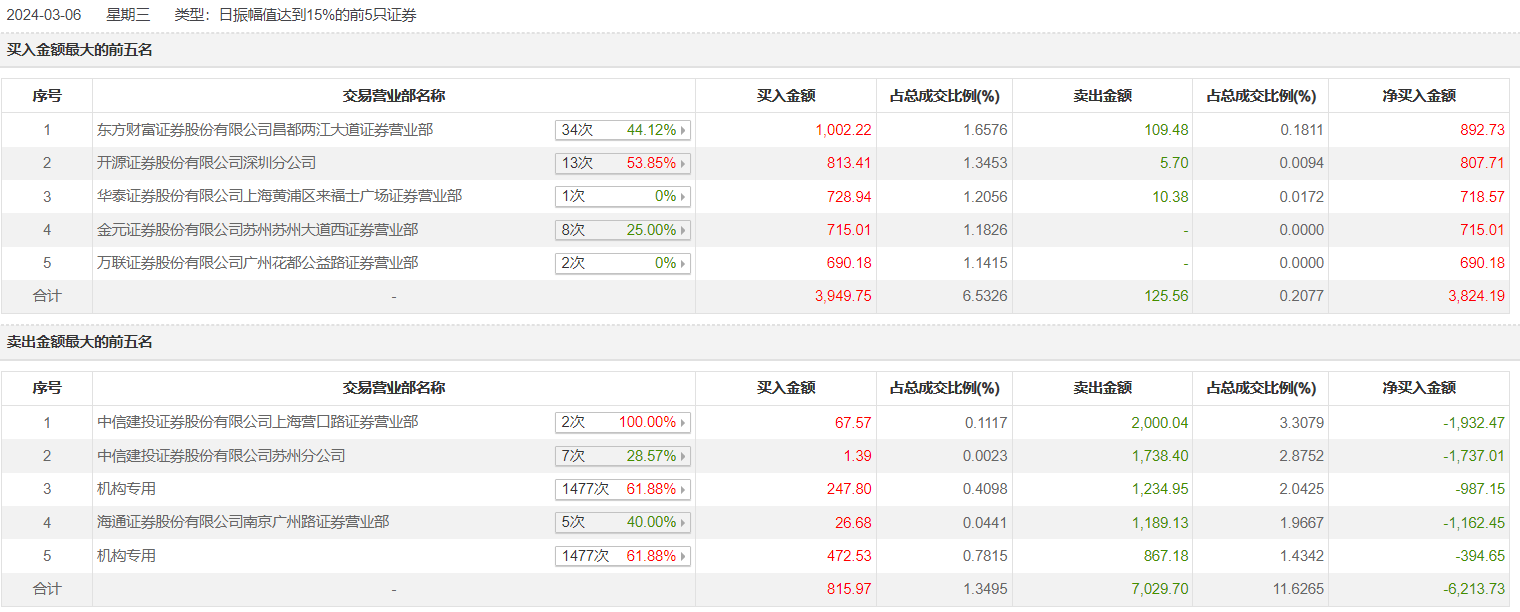Expand 1477次 dropdown in the -394.65 row

[x=622, y=556]
